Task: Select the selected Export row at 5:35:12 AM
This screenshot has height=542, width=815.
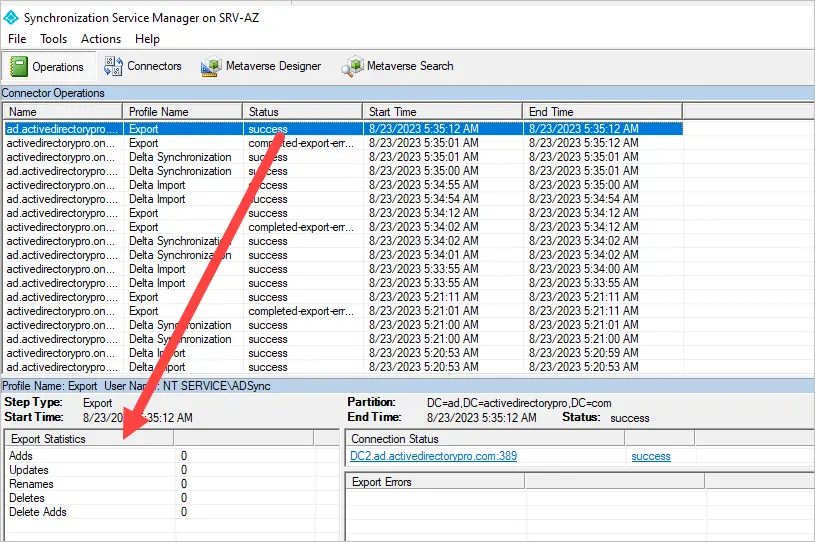Action: point(343,129)
